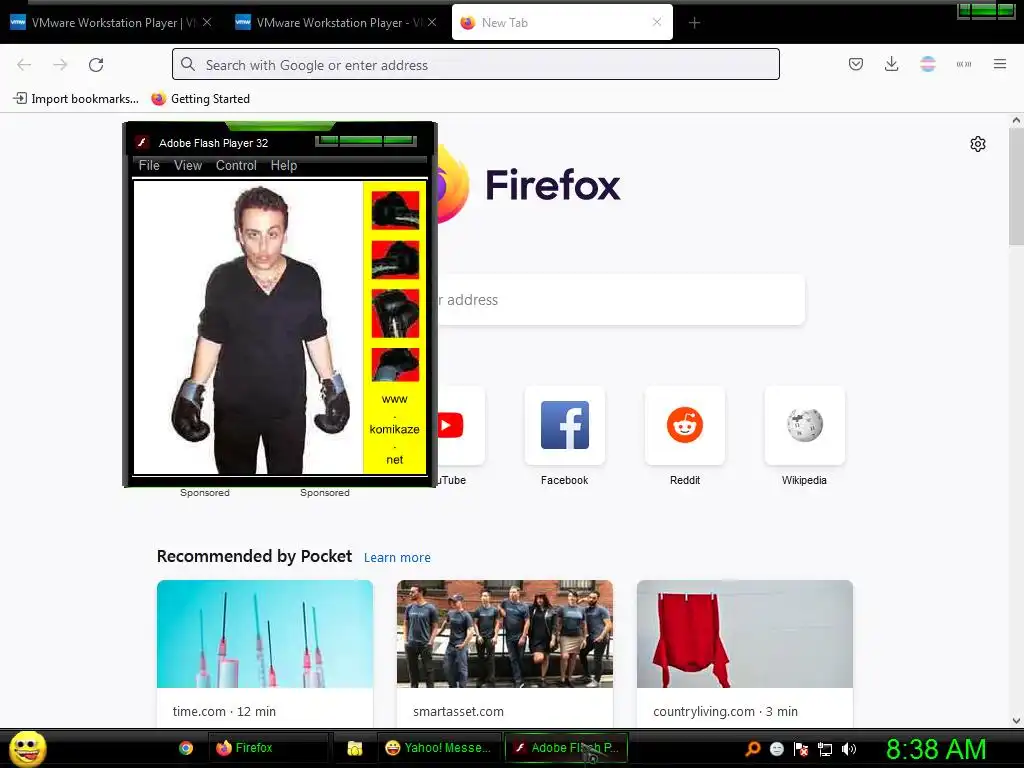1024x768 pixels.
Task: Click the scrollbar up arrow
Action: [1016, 120]
